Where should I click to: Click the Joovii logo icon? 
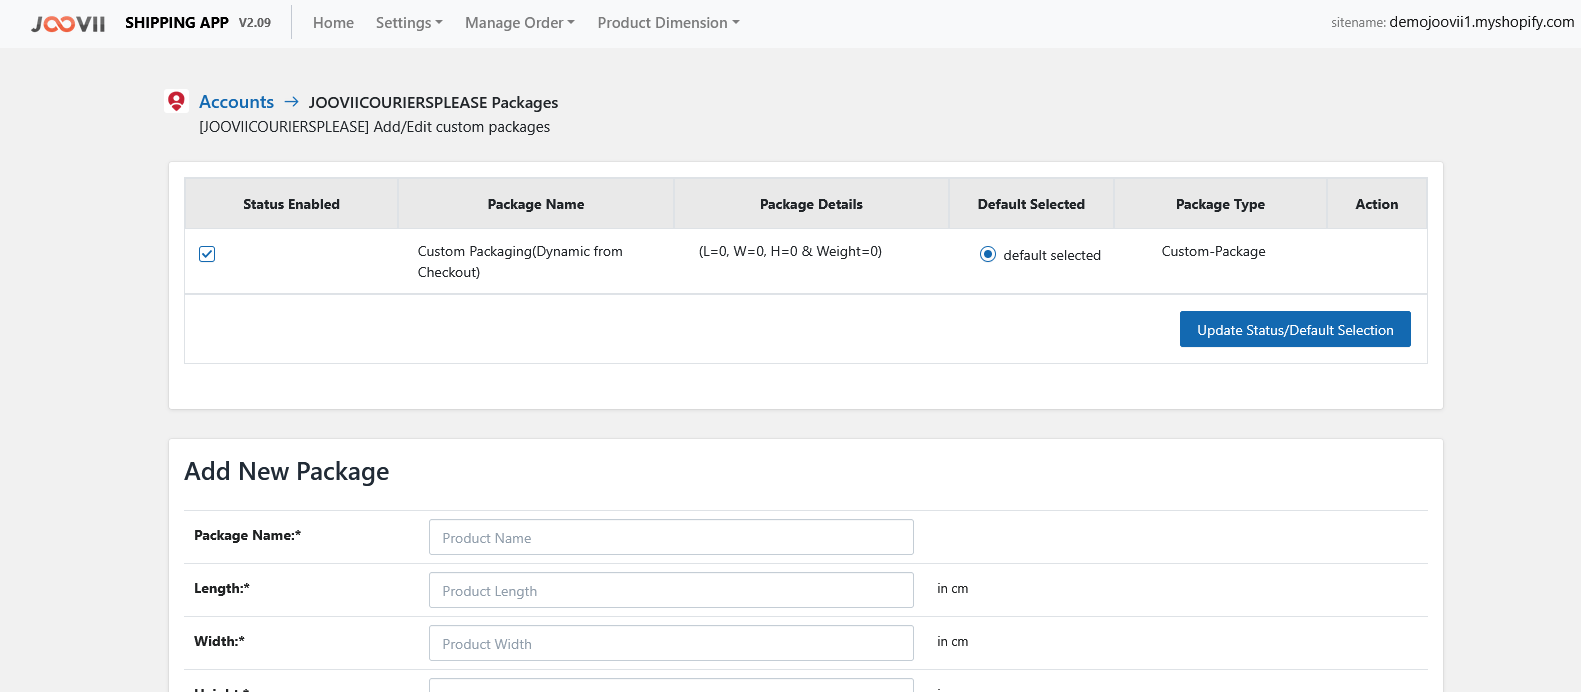[x=68, y=23]
